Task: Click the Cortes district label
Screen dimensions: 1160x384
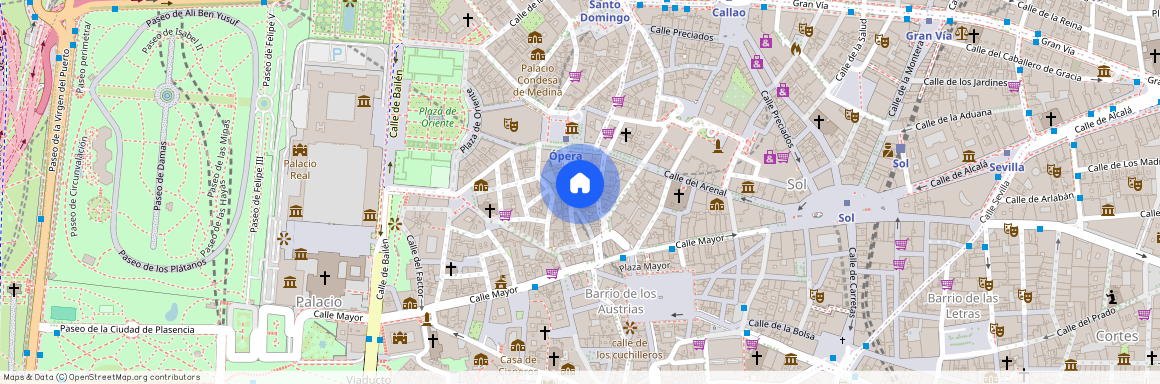Action: click(1117, 336)
